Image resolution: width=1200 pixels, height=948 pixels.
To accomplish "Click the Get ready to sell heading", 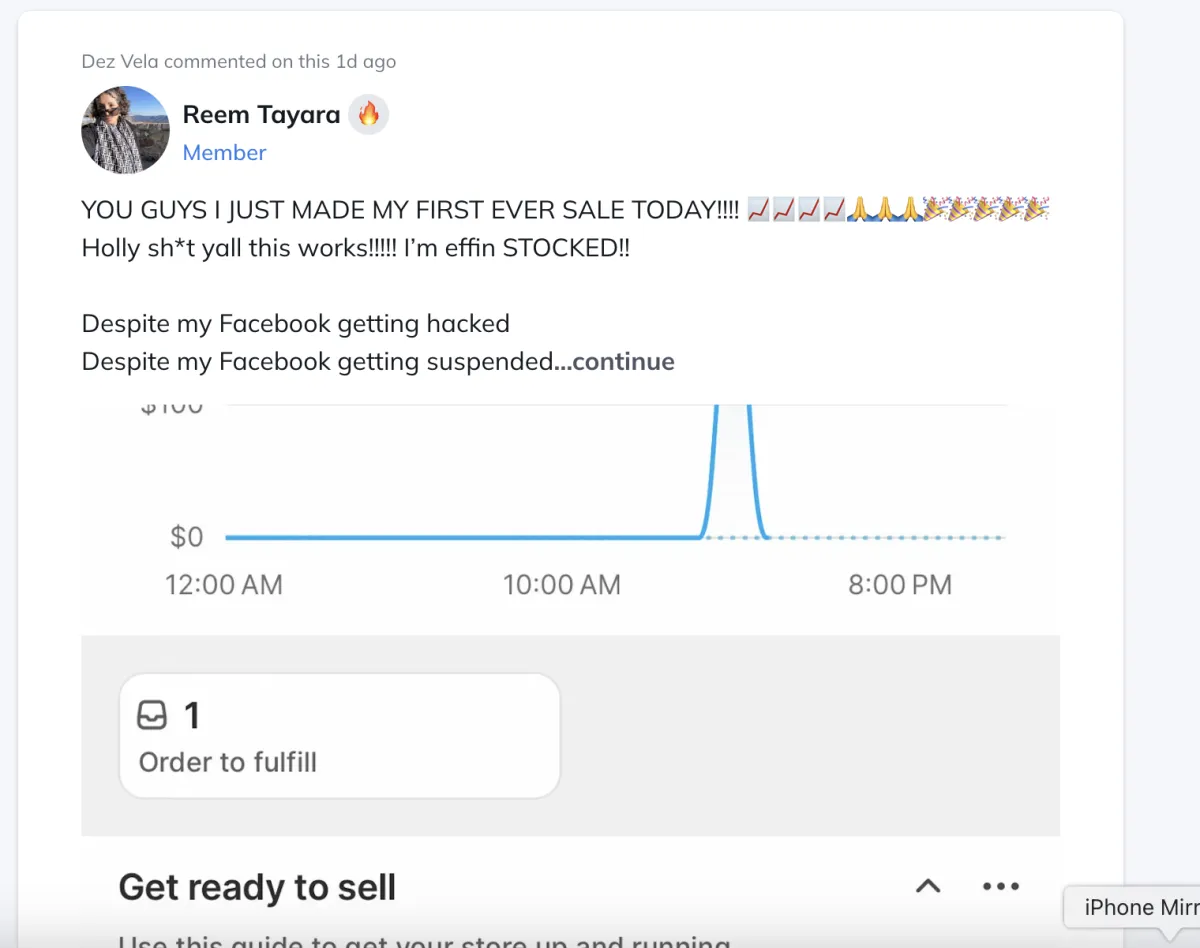I will (257, 887).
